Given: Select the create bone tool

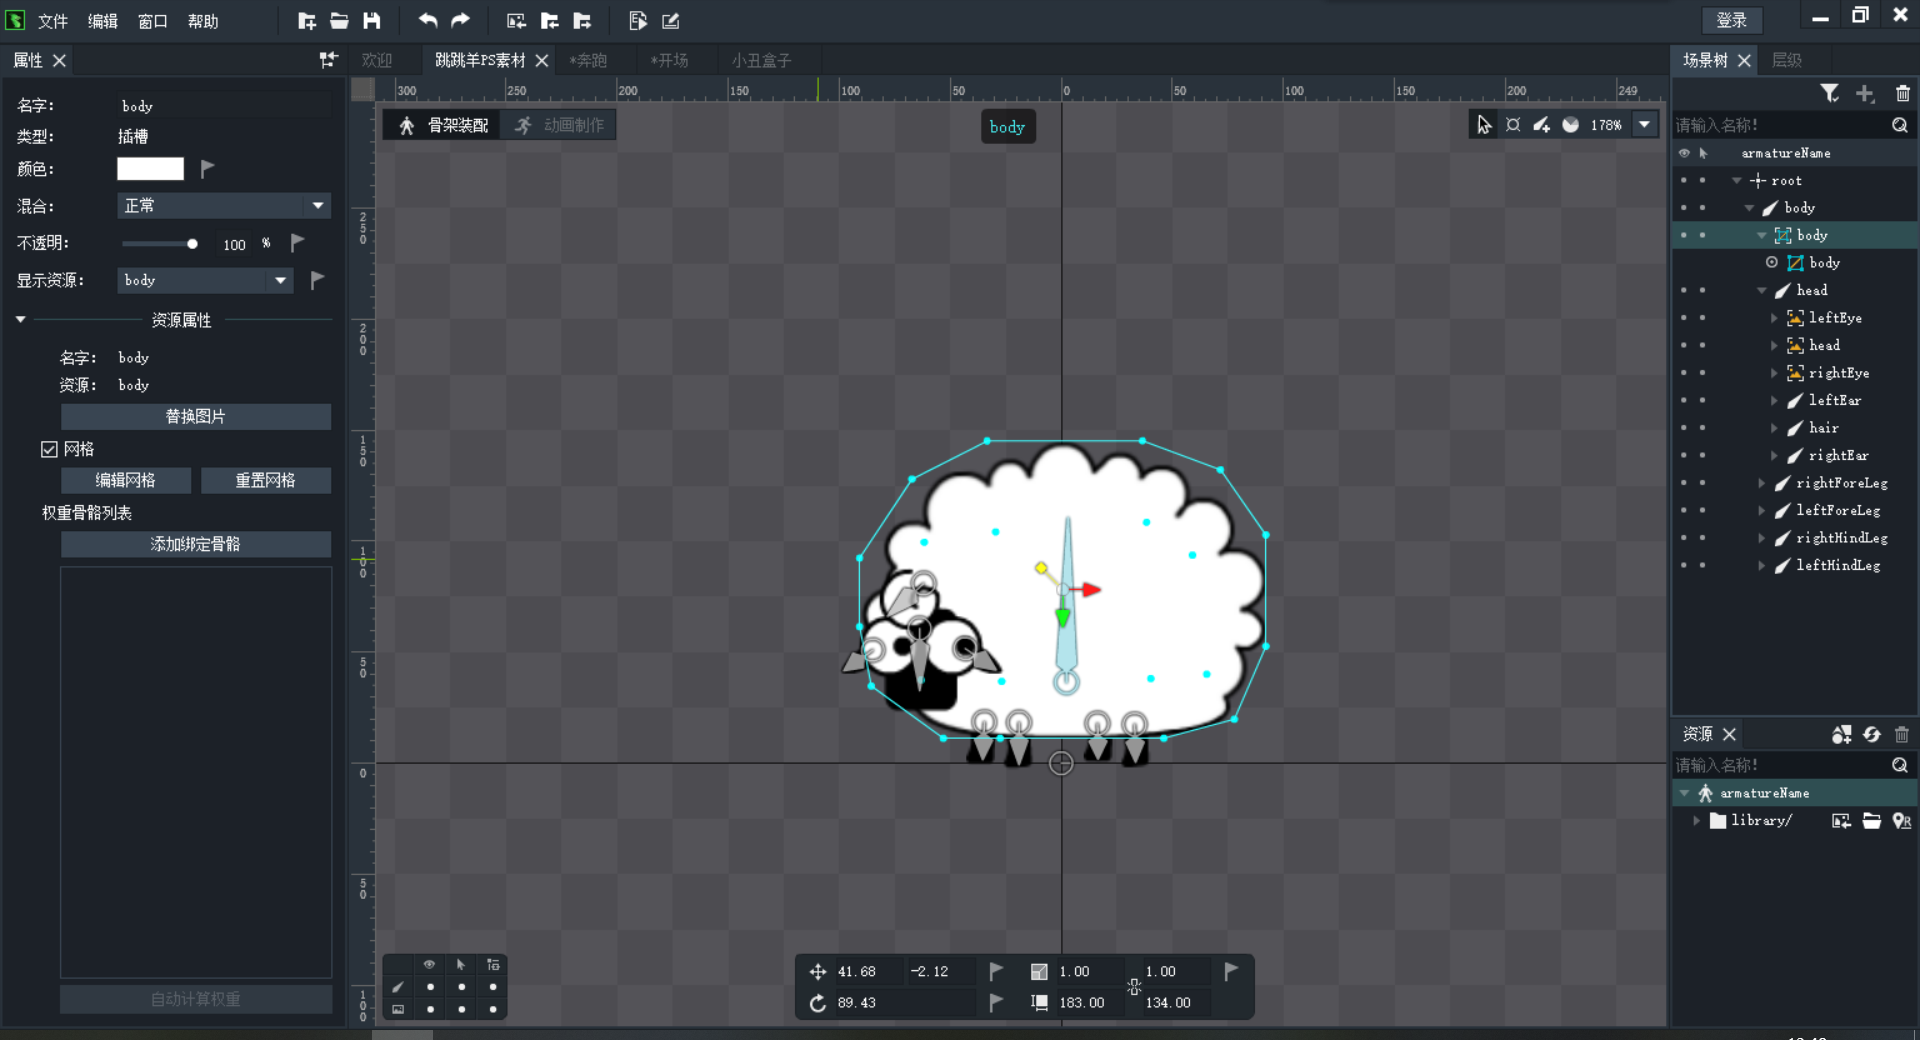Looking at the screenshot, I should click(1541, 125).
